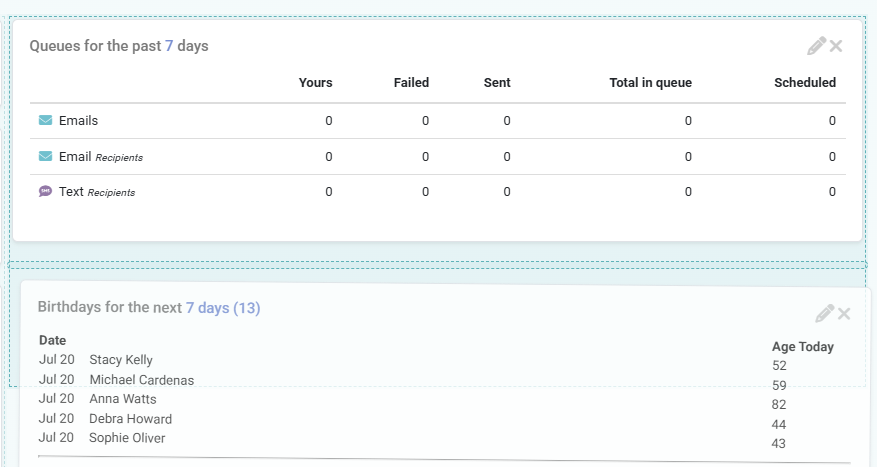Open Stacy Kelly birthday entry
The height and width of the screenshot is (467, 877).
(121, 360)
